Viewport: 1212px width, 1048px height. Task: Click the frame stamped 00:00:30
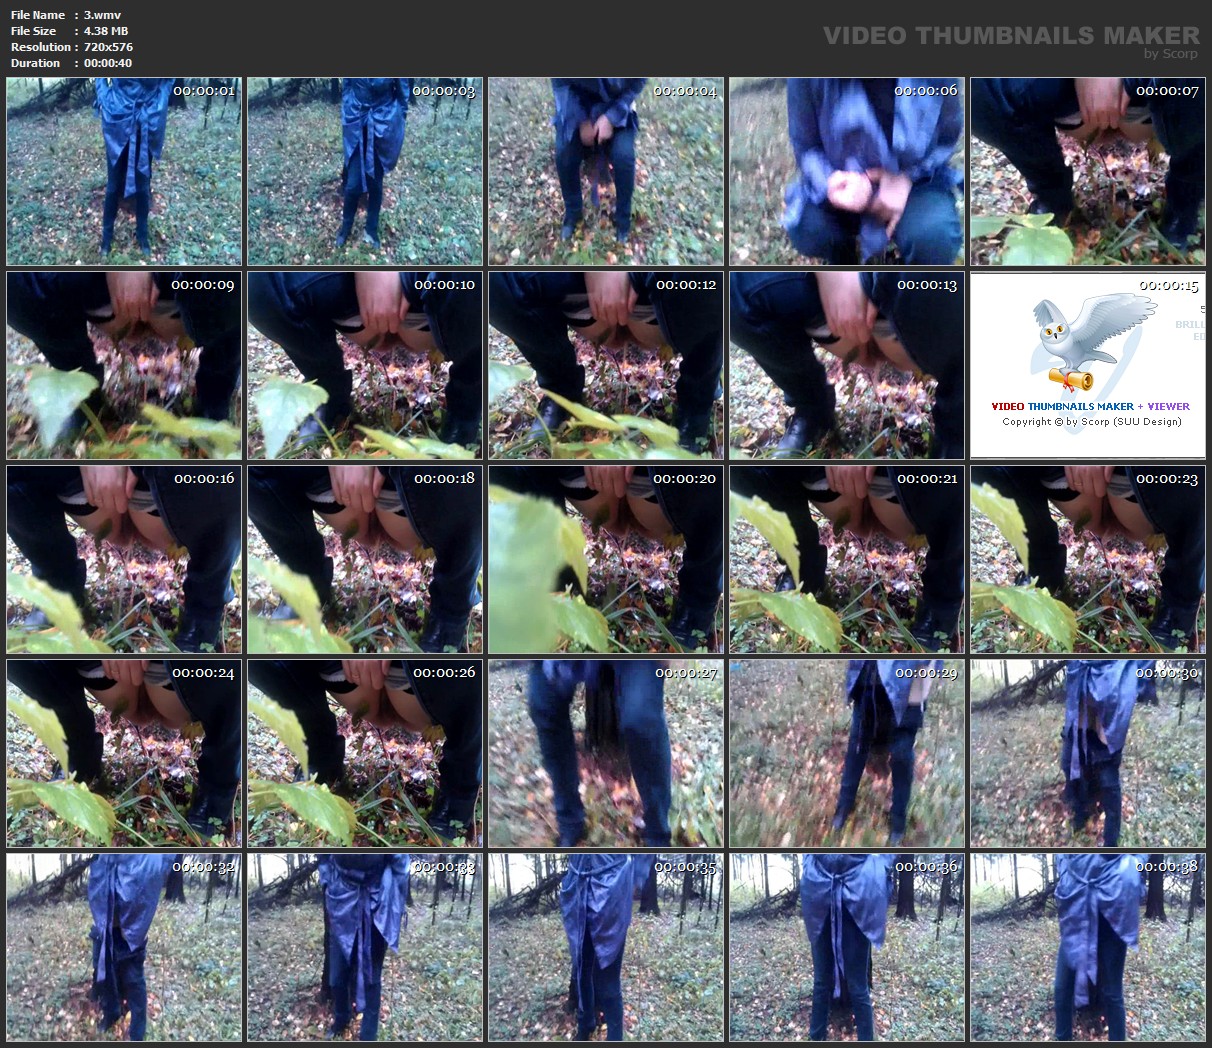pos(1088,753)
